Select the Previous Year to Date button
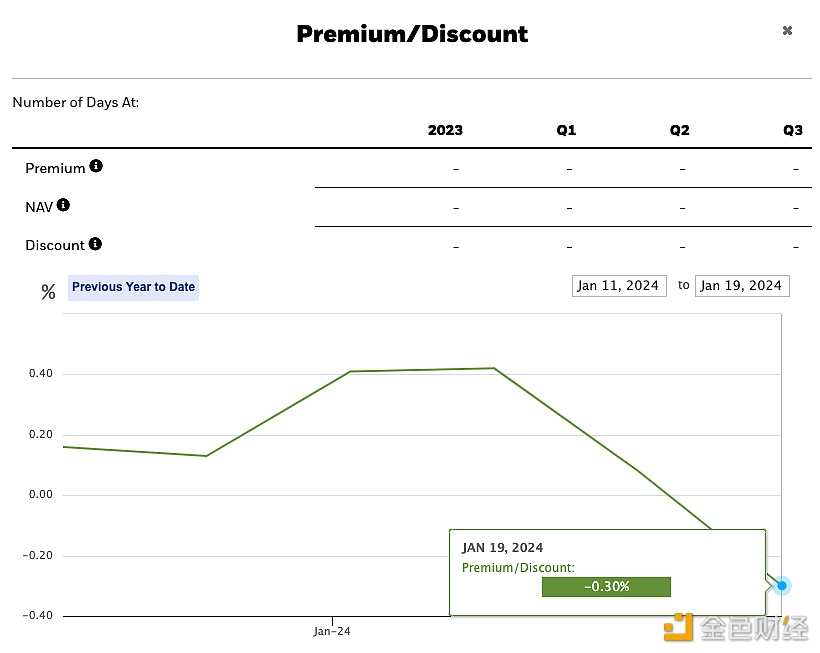The width and height of the screenshot is (820, 653). (133, 287)
